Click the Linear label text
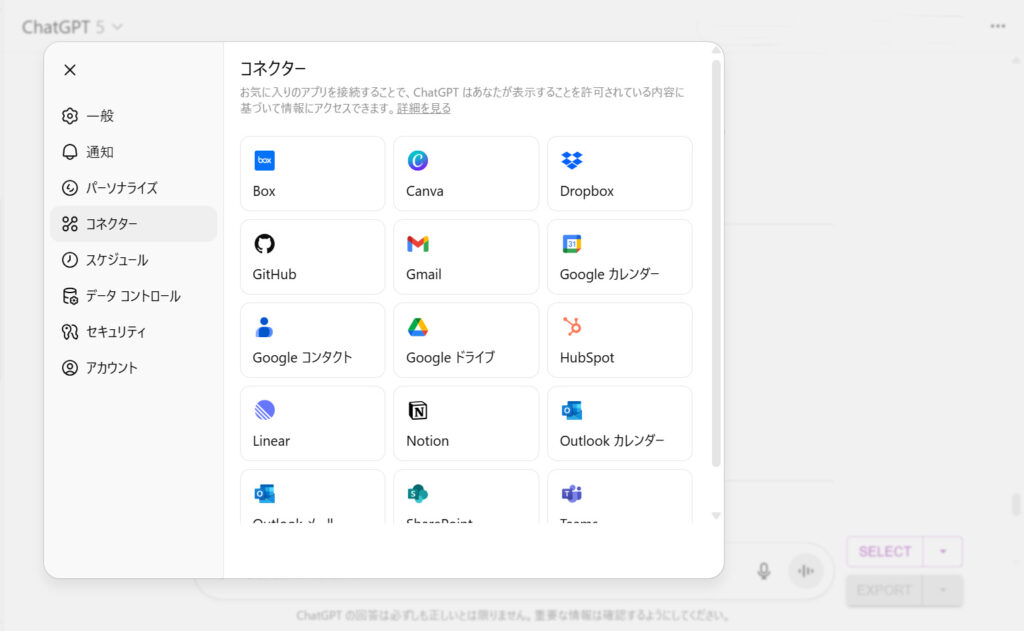Screen dimensions: 1024x631 pos(271,441)
